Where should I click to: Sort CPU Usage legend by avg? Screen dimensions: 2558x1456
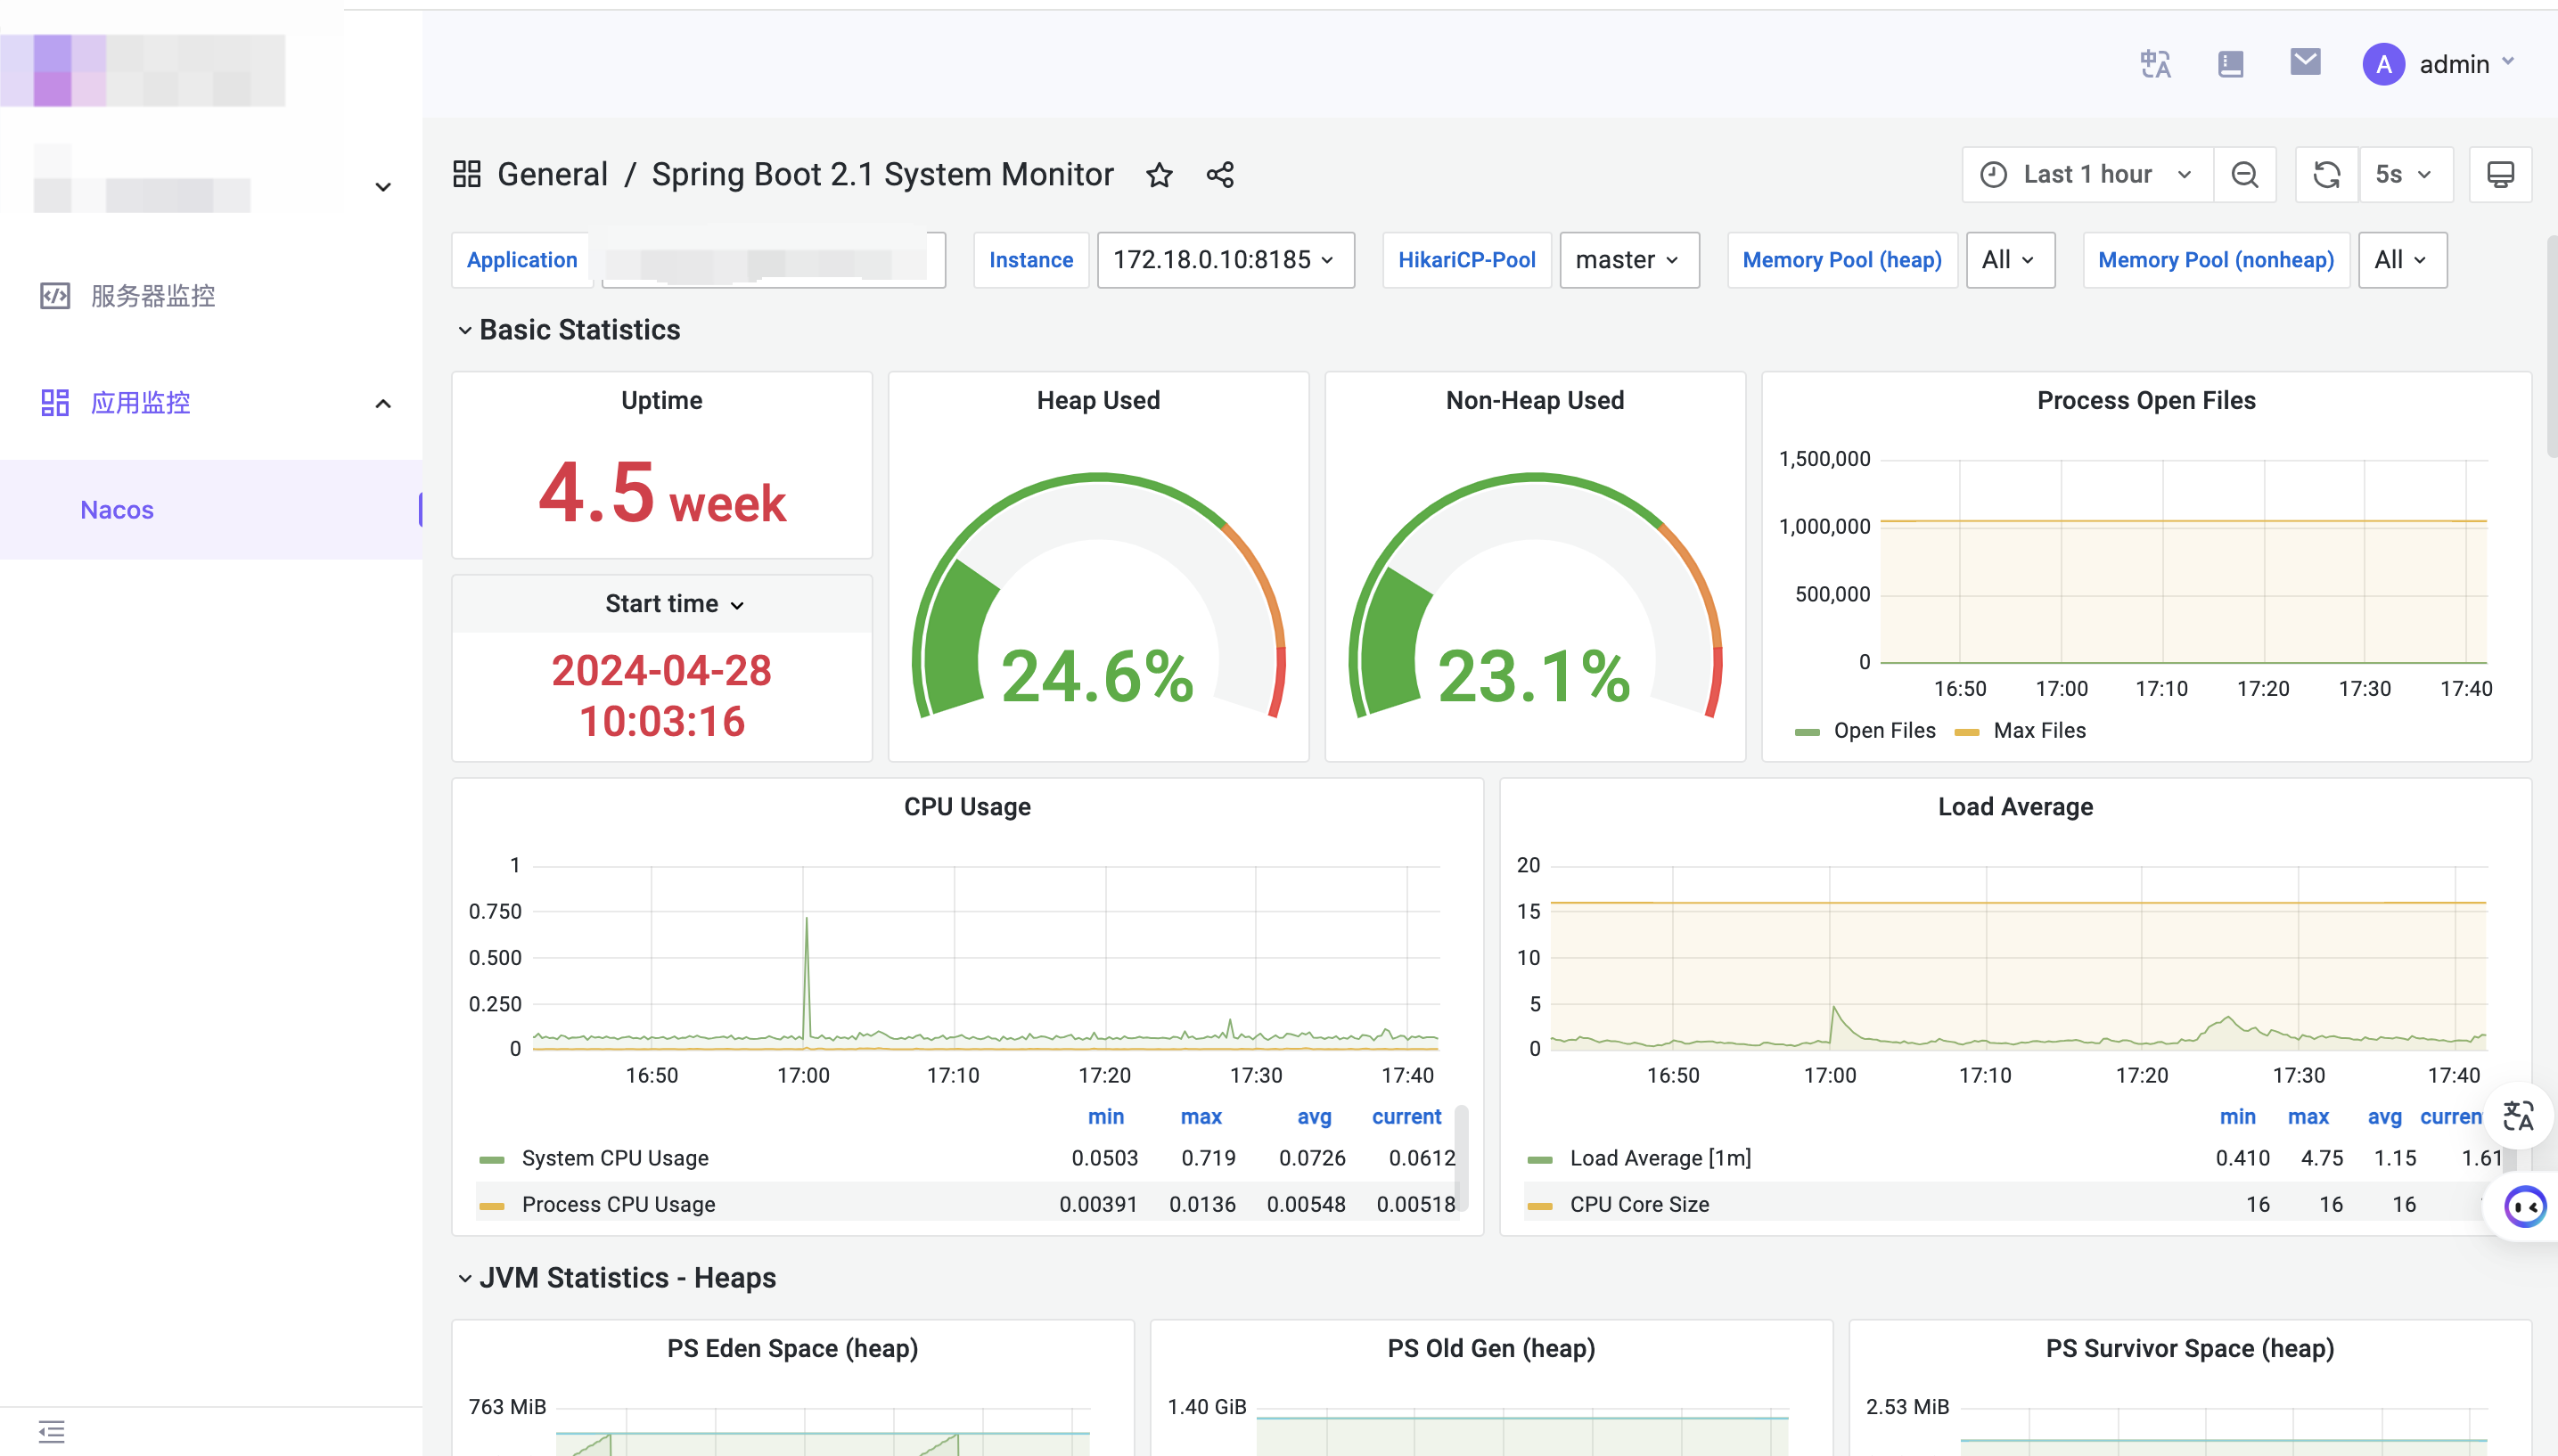1314,1117
